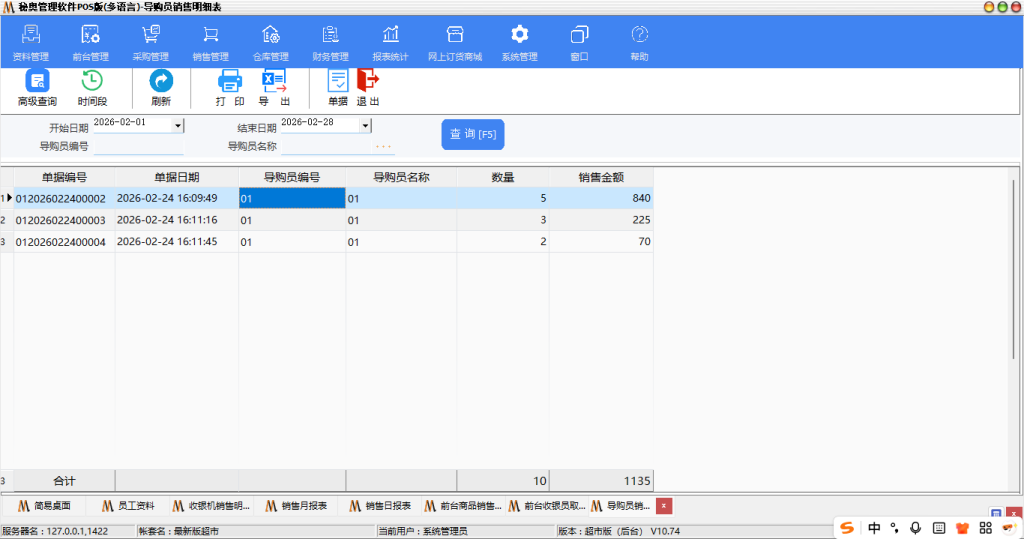Expand the 开始日期 date dropdown
This screenshot has width=1024, height=539.
pos(178,125)
